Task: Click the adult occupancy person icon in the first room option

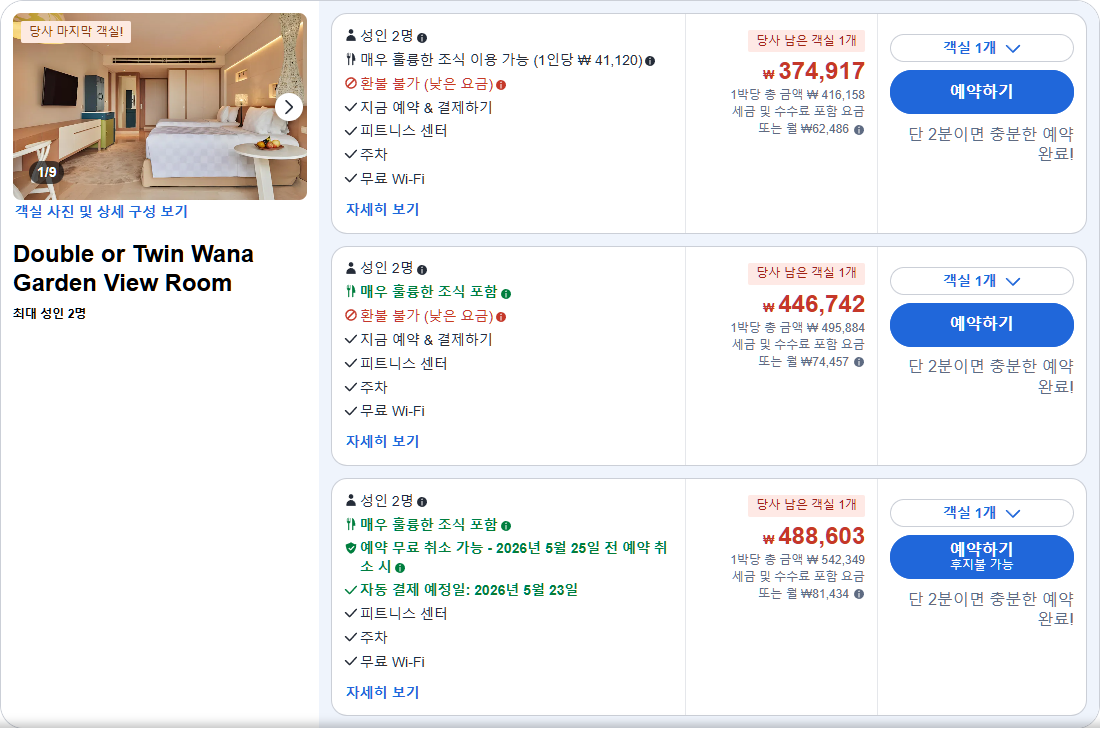Action: click(x=351, y=34)
